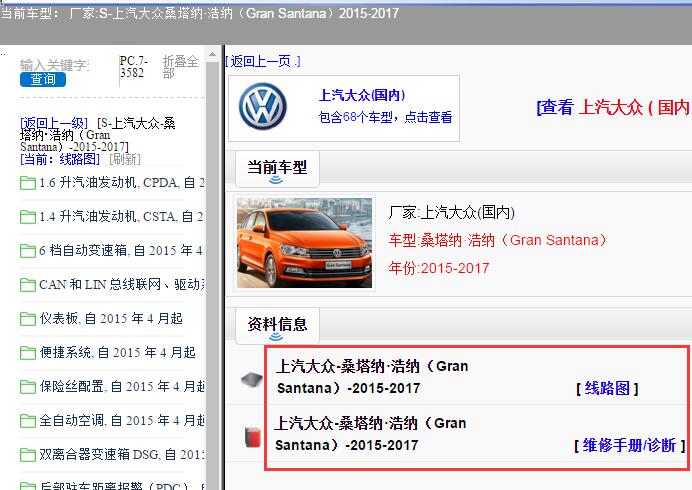Screen dimensions: 692x490
Task: Select the 当前：线路图 link
Action: [x=60, y=159]
